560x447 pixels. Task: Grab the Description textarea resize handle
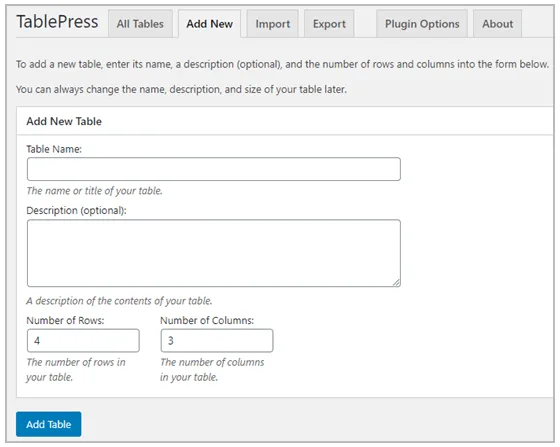click(396, 283)
